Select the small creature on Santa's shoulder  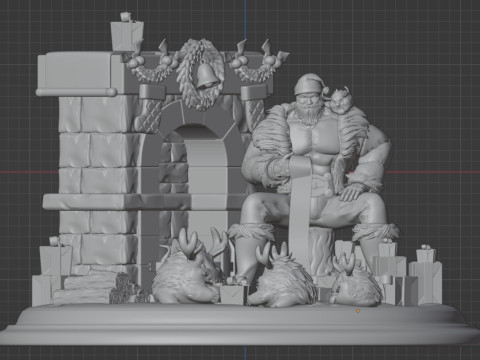click(341, 100)
